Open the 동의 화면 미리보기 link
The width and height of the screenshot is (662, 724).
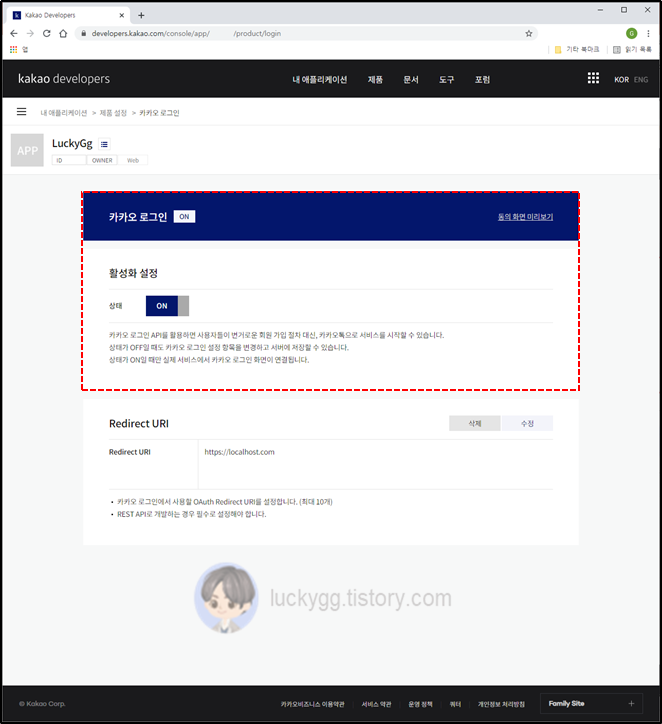[x=525, y=217]
